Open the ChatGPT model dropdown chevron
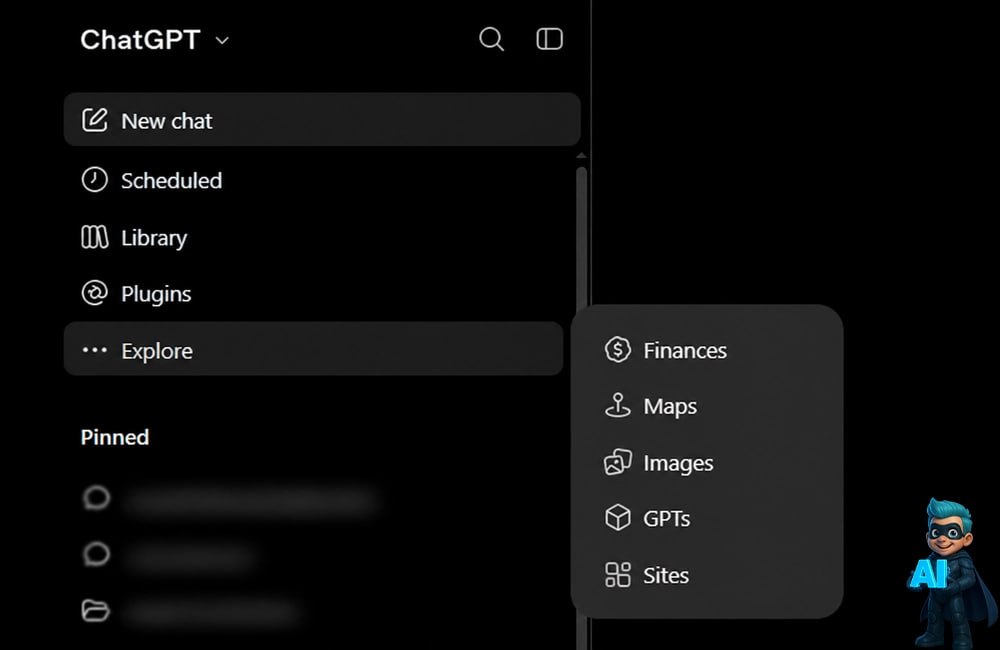This screenshot has height=650, width=1000. tap(222, 41)
